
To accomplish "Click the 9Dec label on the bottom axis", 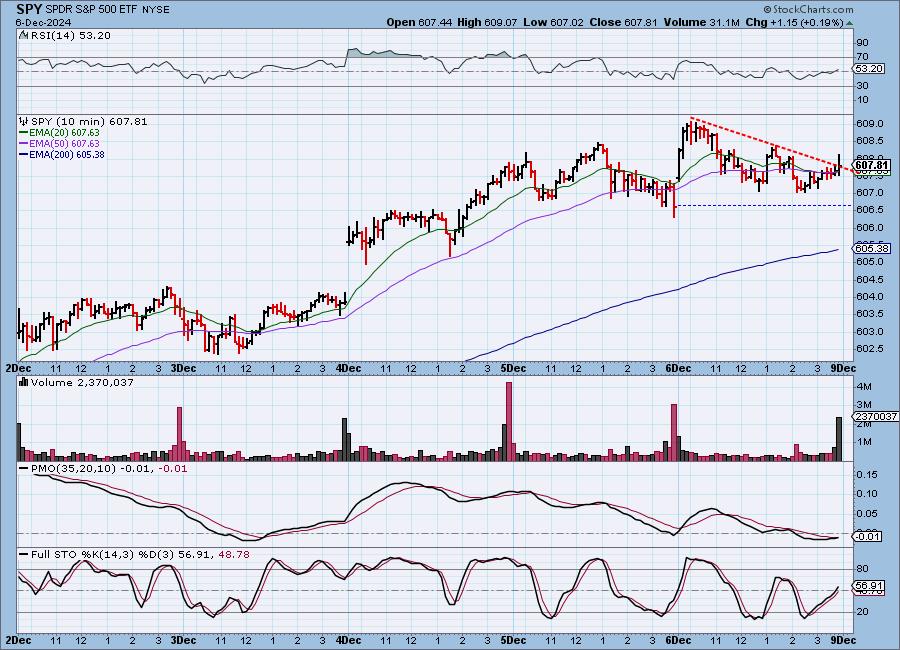I will (842, 640).
